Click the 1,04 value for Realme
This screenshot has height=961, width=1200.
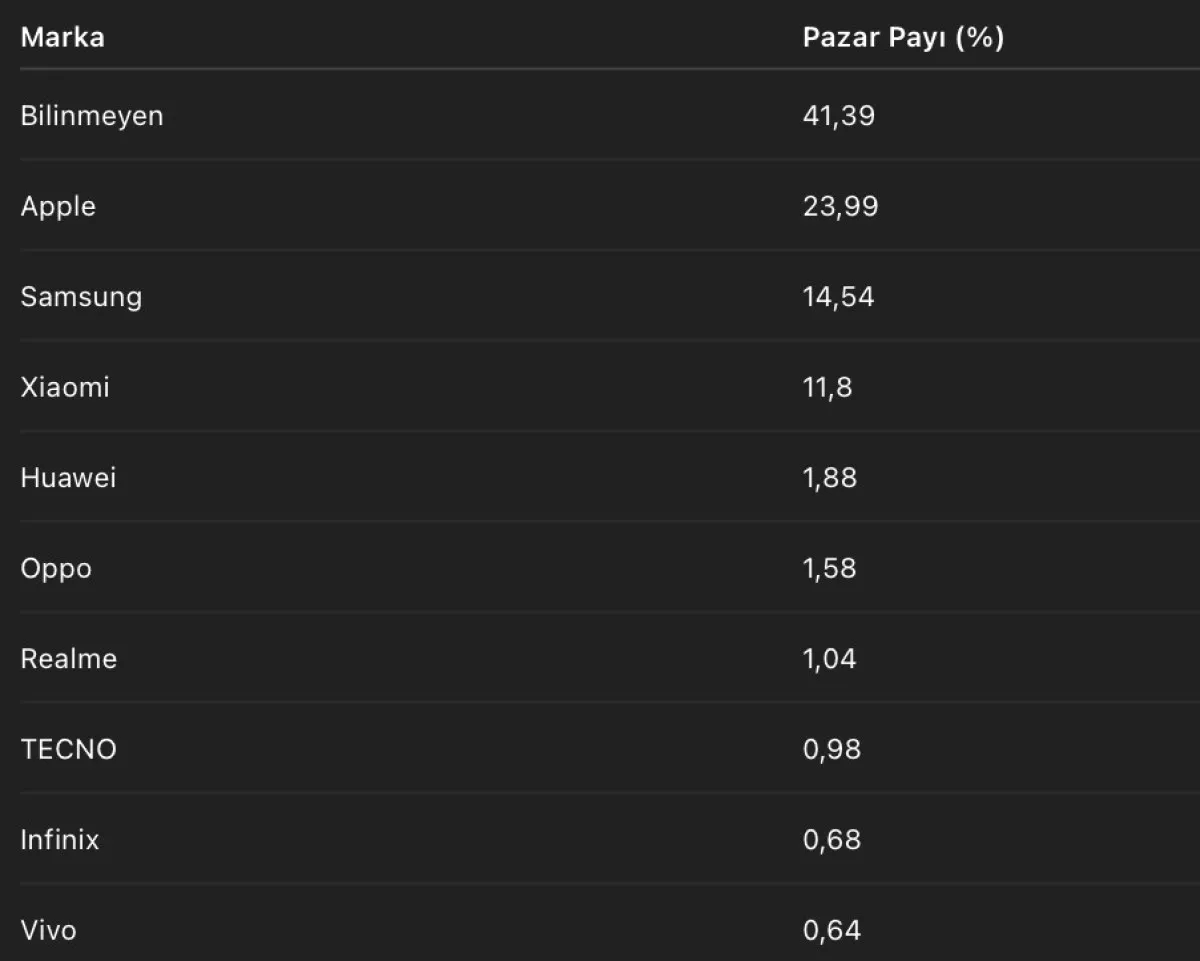pos(830,659)
